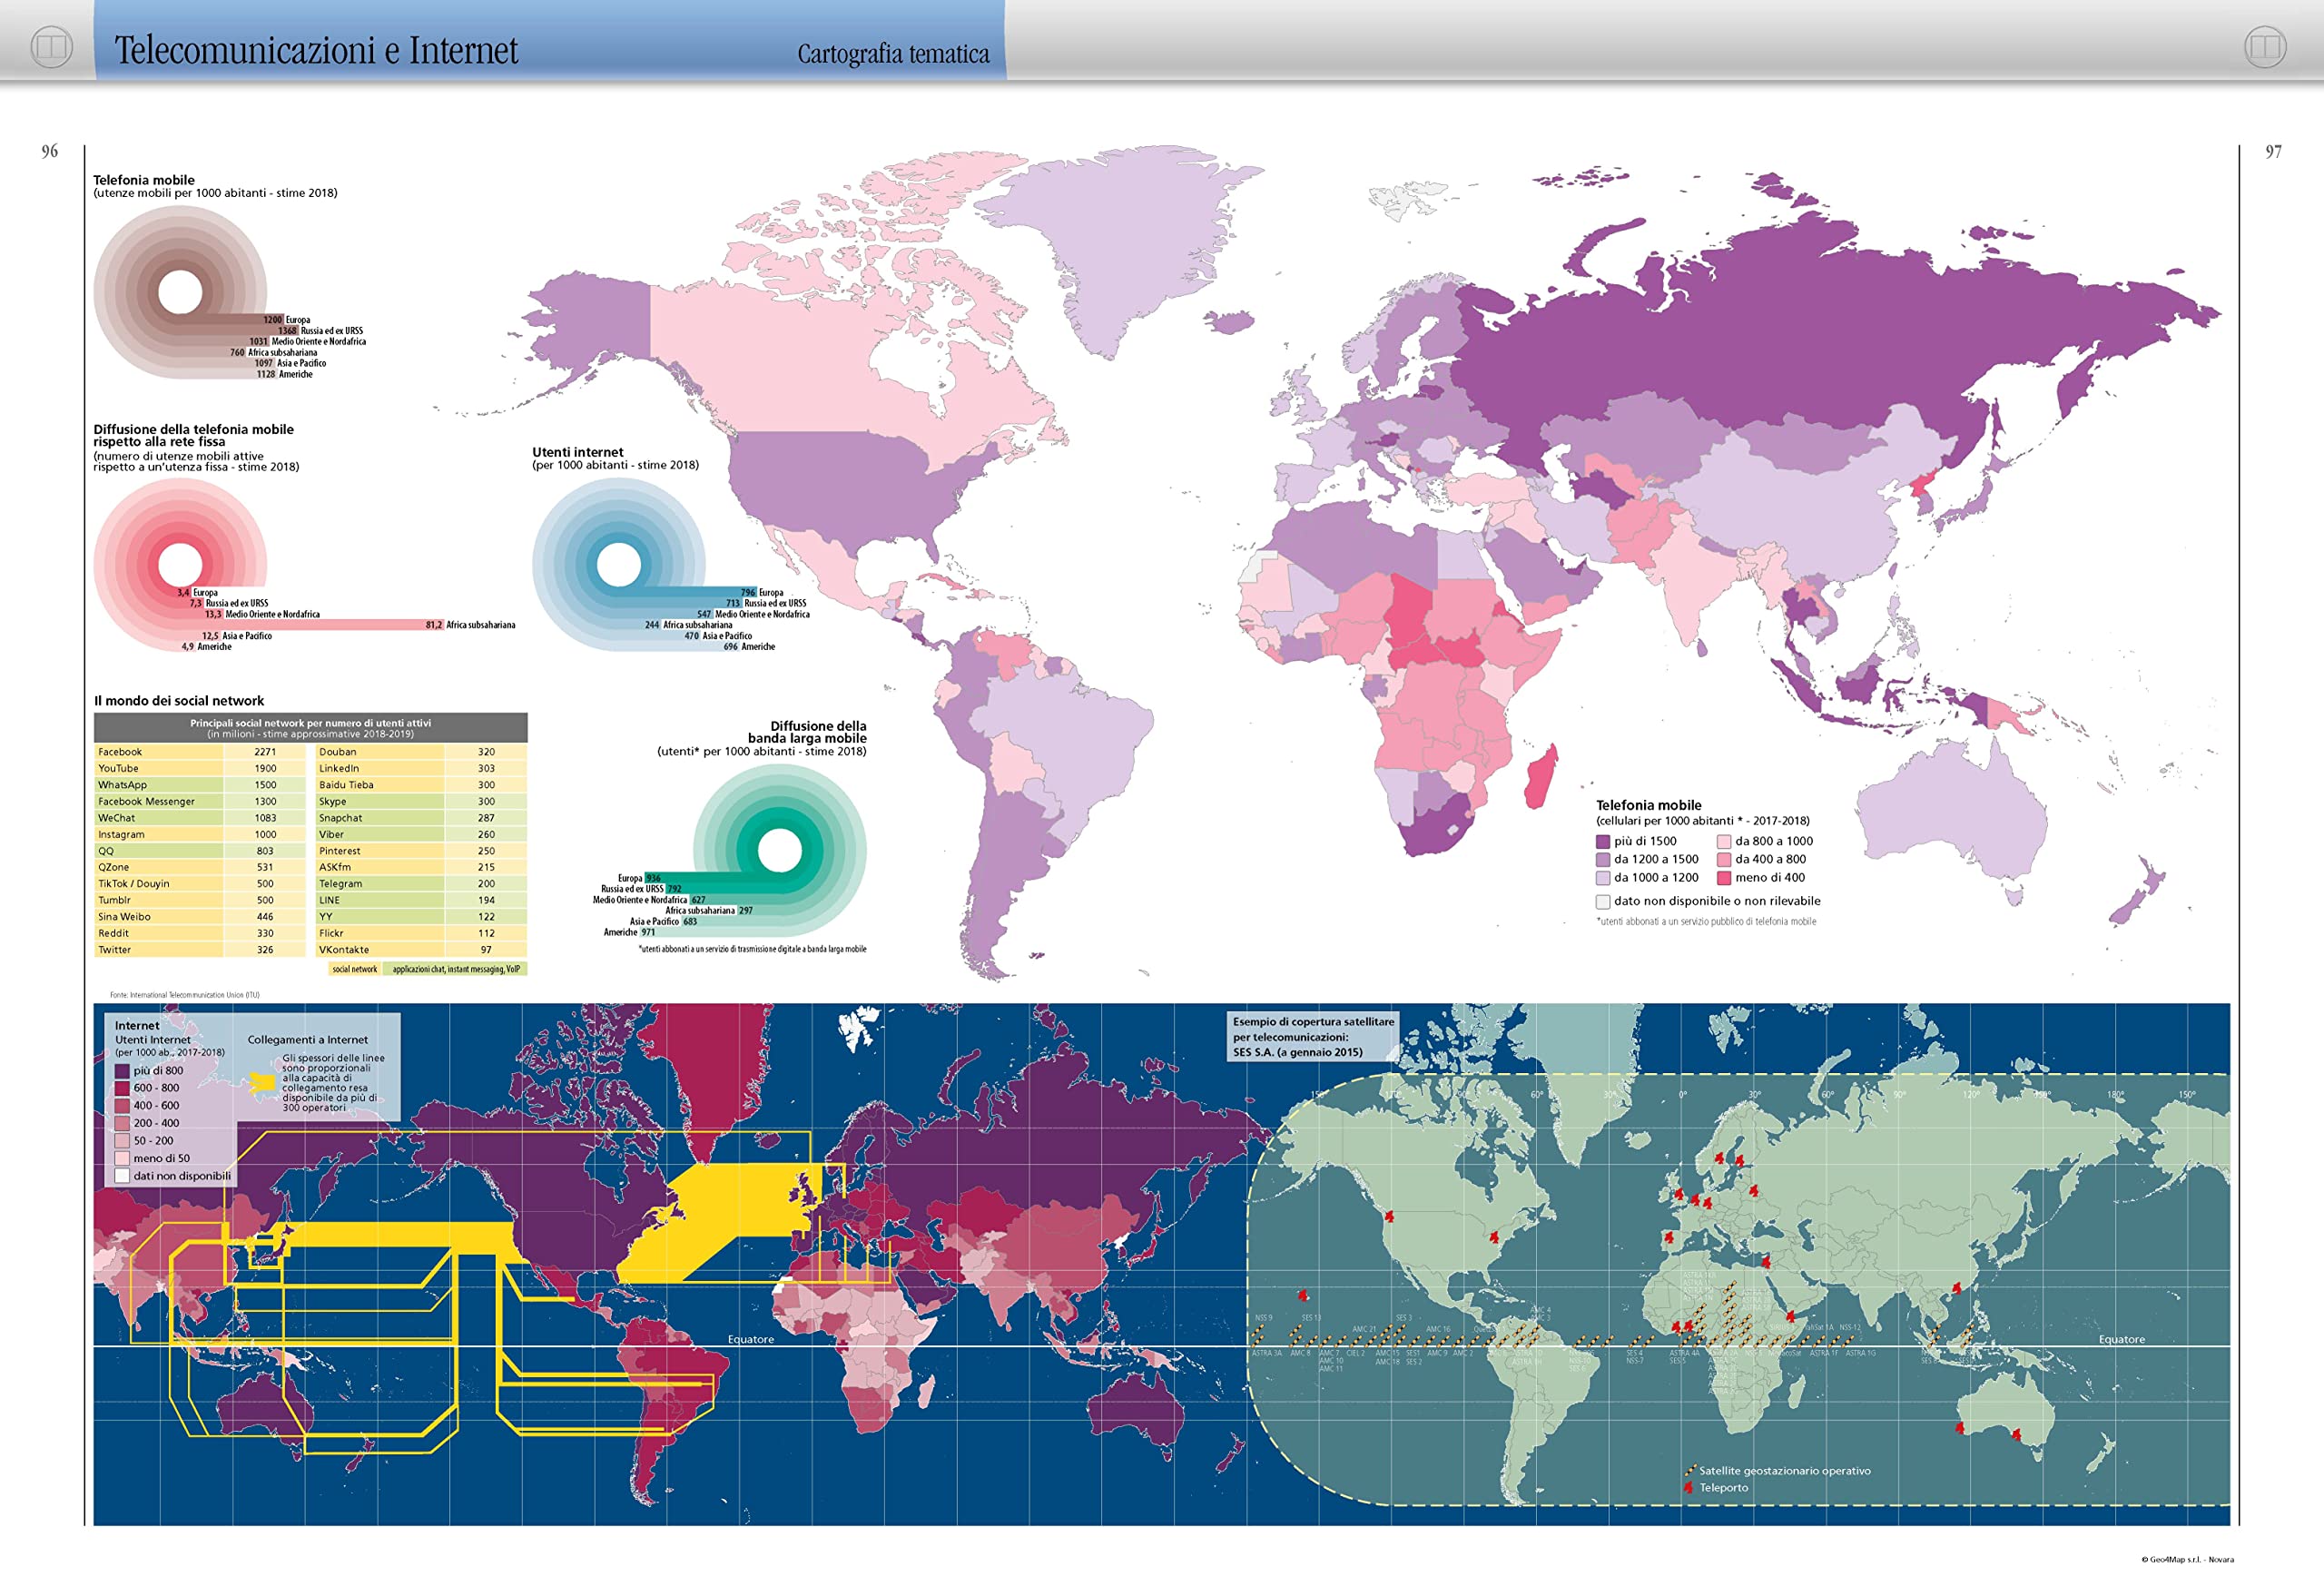This screenshot has height=1596, width=2324.
Task: Click the 'applicazioni chat, instant messaging, VoIP' tag
Action: coord(456,969)
